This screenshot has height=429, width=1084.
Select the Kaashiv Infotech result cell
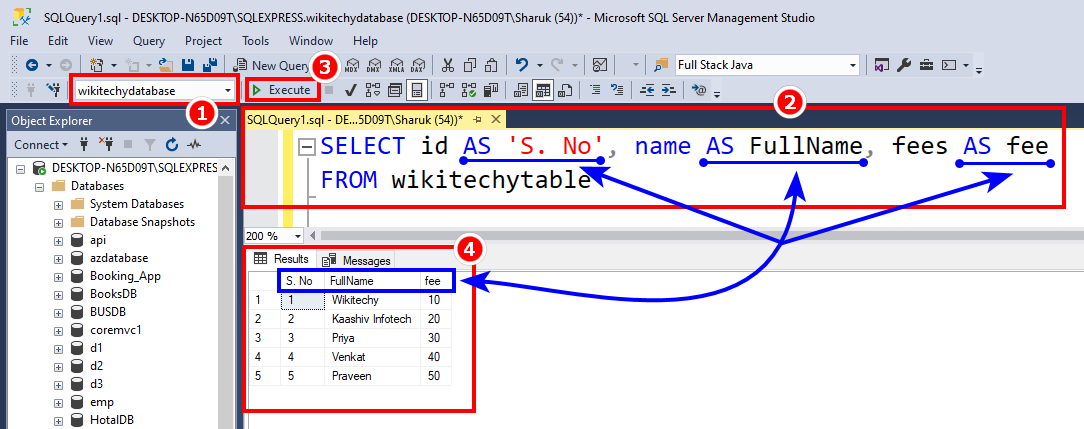(370, 319)
